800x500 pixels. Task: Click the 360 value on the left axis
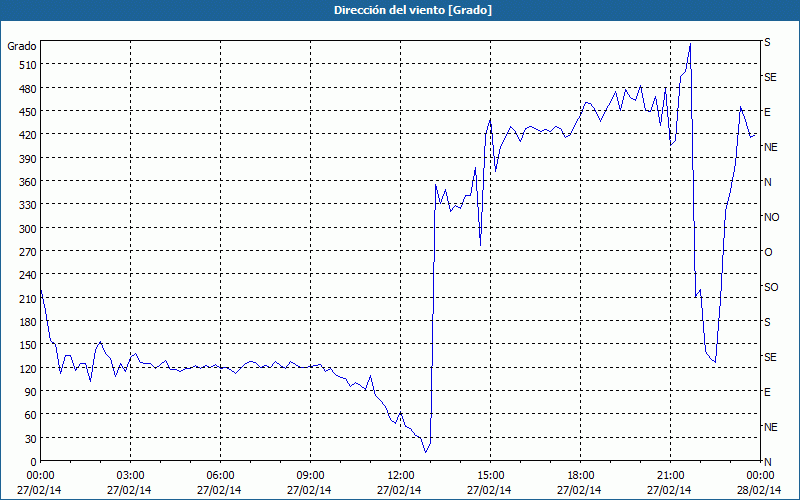29,182
